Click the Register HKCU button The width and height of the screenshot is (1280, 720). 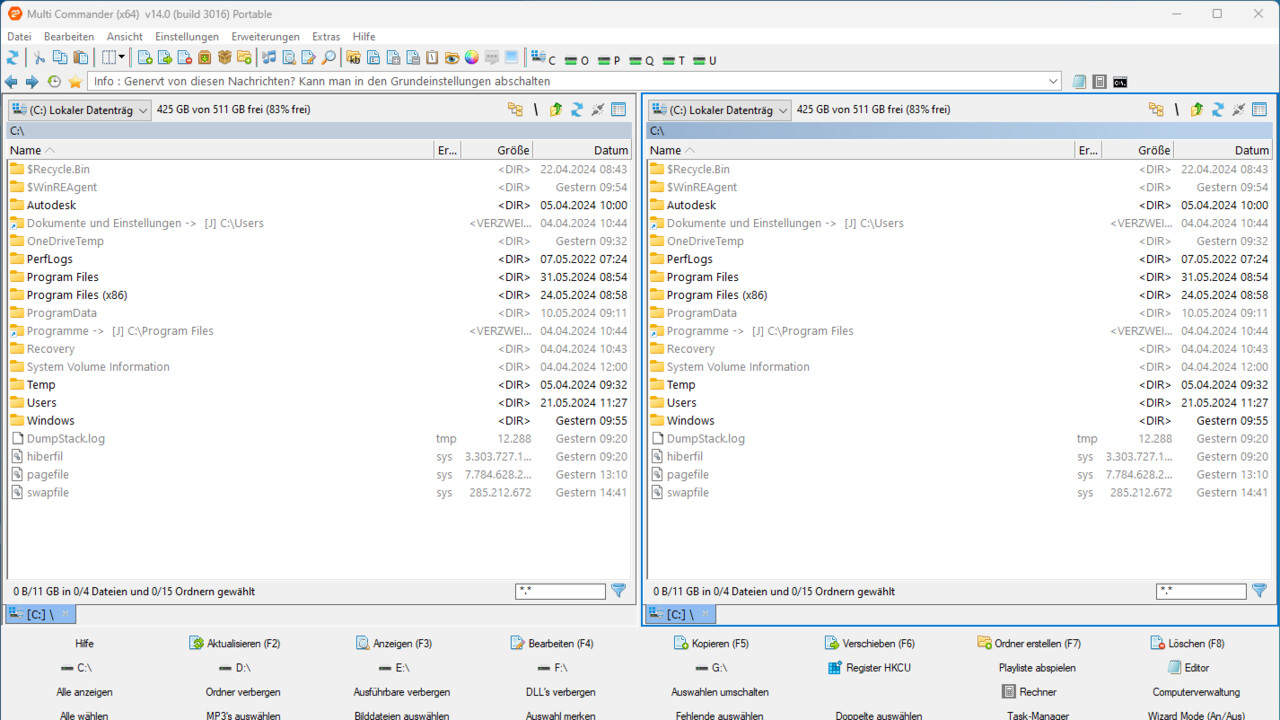[869, 668]
